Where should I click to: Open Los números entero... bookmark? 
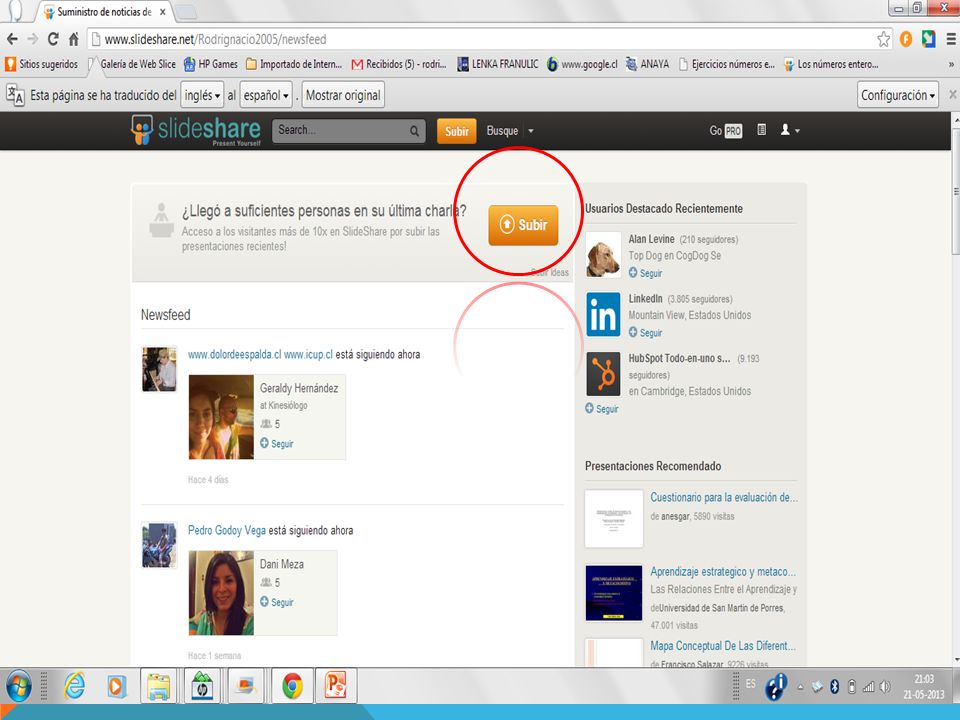pos(831,64)
